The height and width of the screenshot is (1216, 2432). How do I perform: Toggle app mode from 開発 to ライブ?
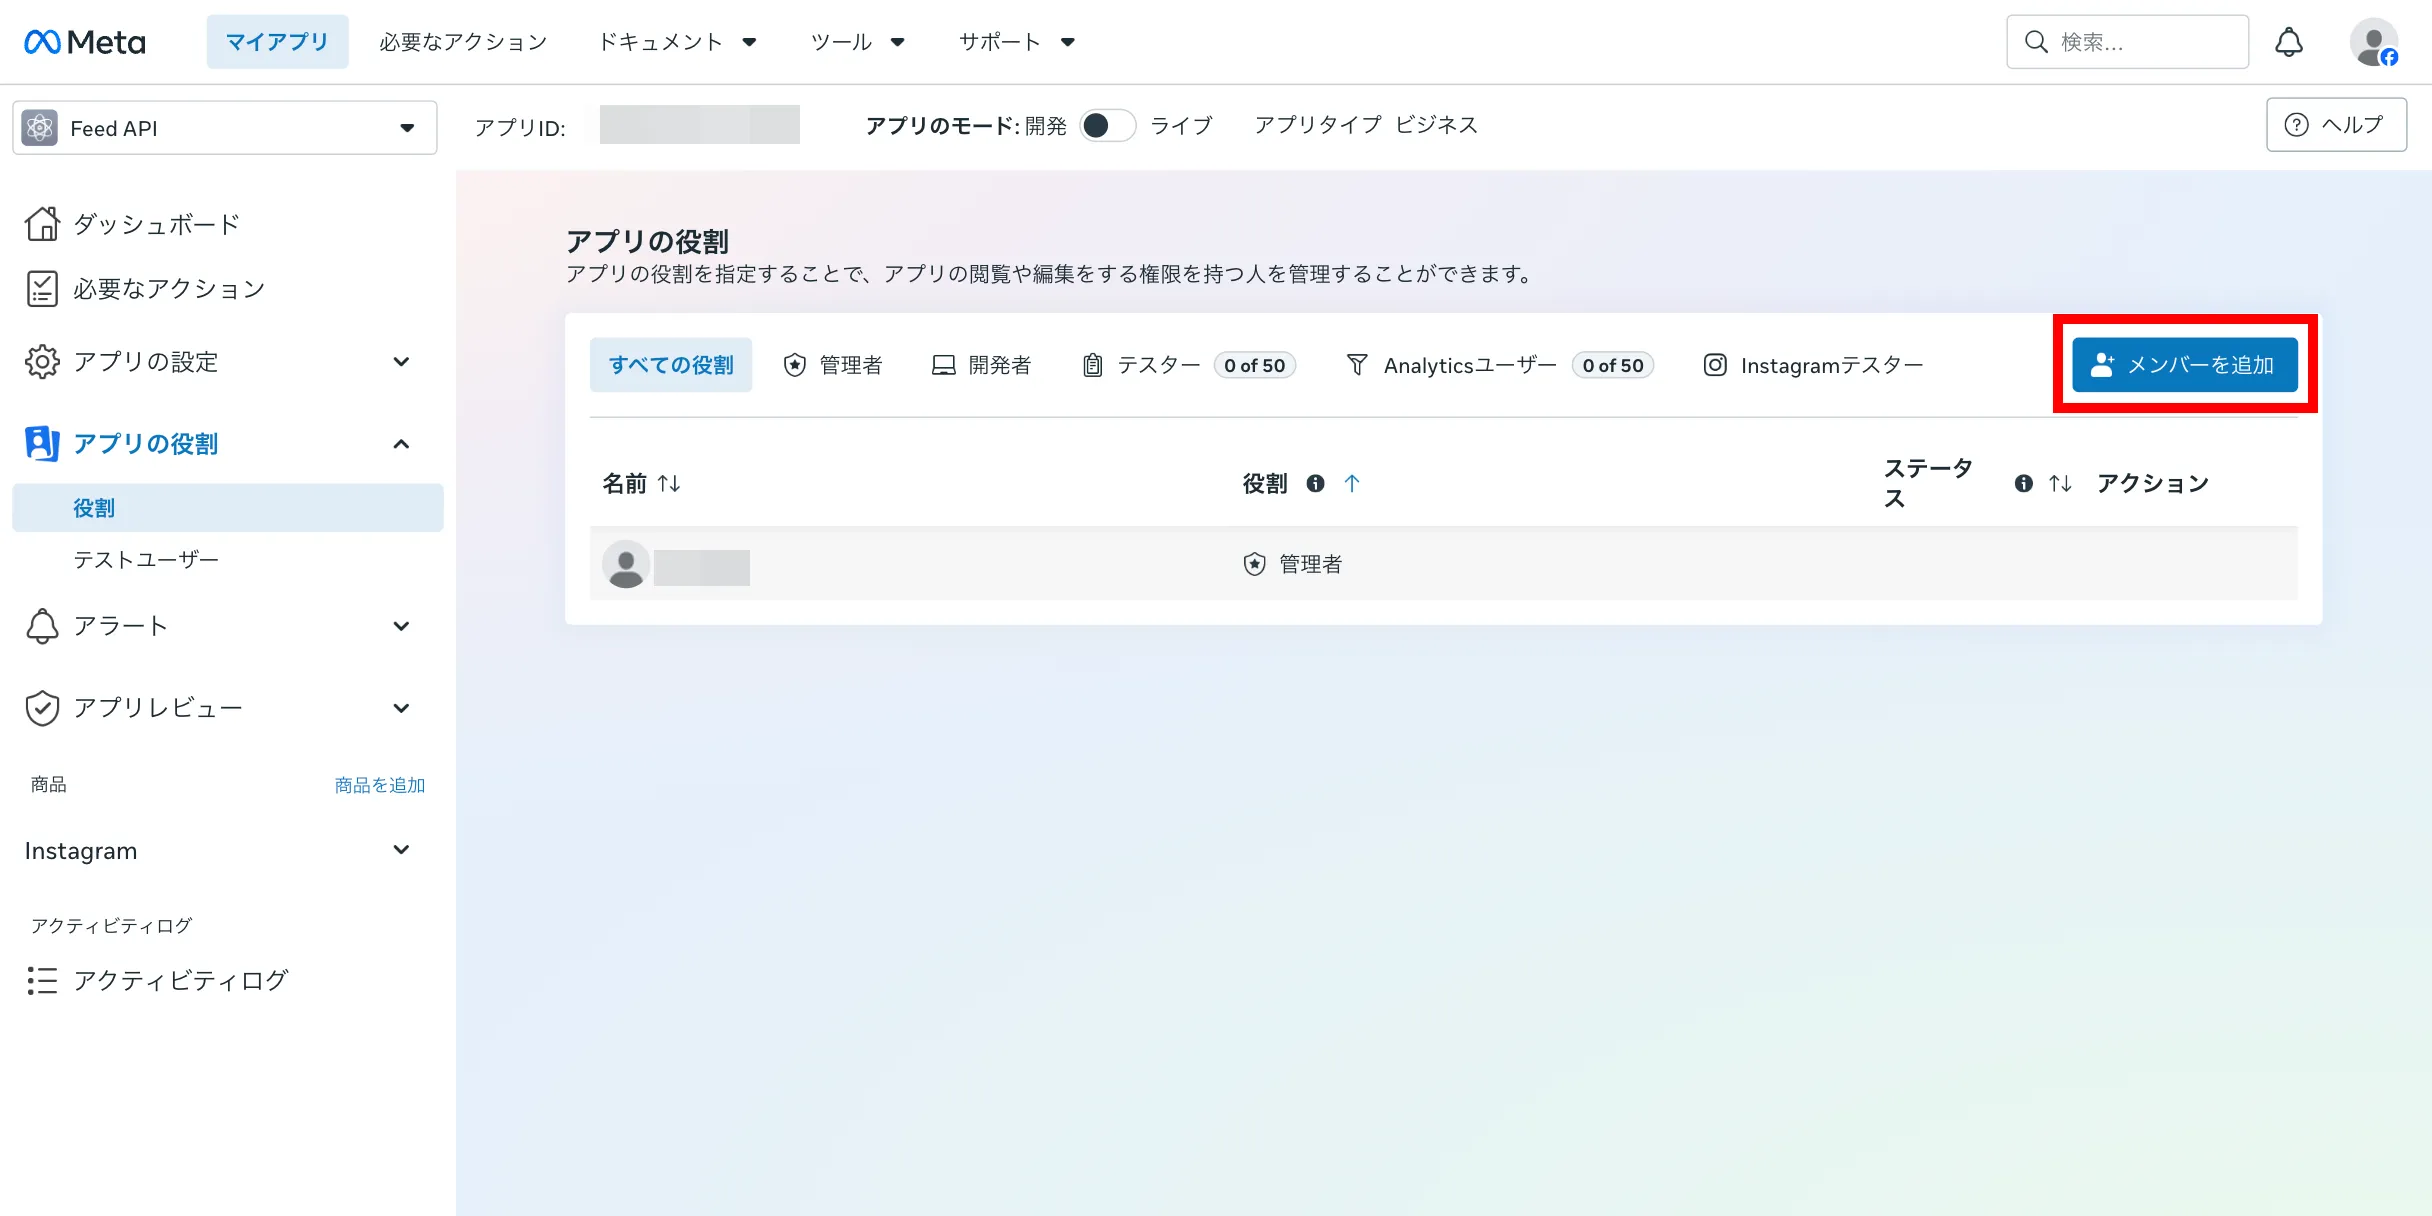[1107, 126]
